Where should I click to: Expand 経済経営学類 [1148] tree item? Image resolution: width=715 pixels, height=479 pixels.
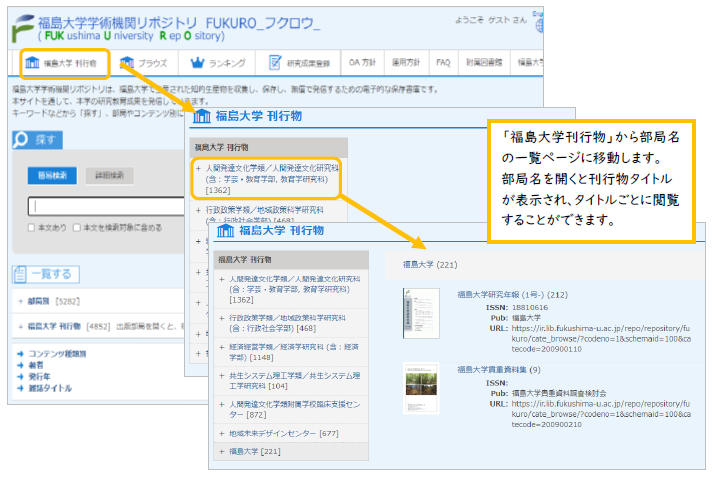click(223, 350)
